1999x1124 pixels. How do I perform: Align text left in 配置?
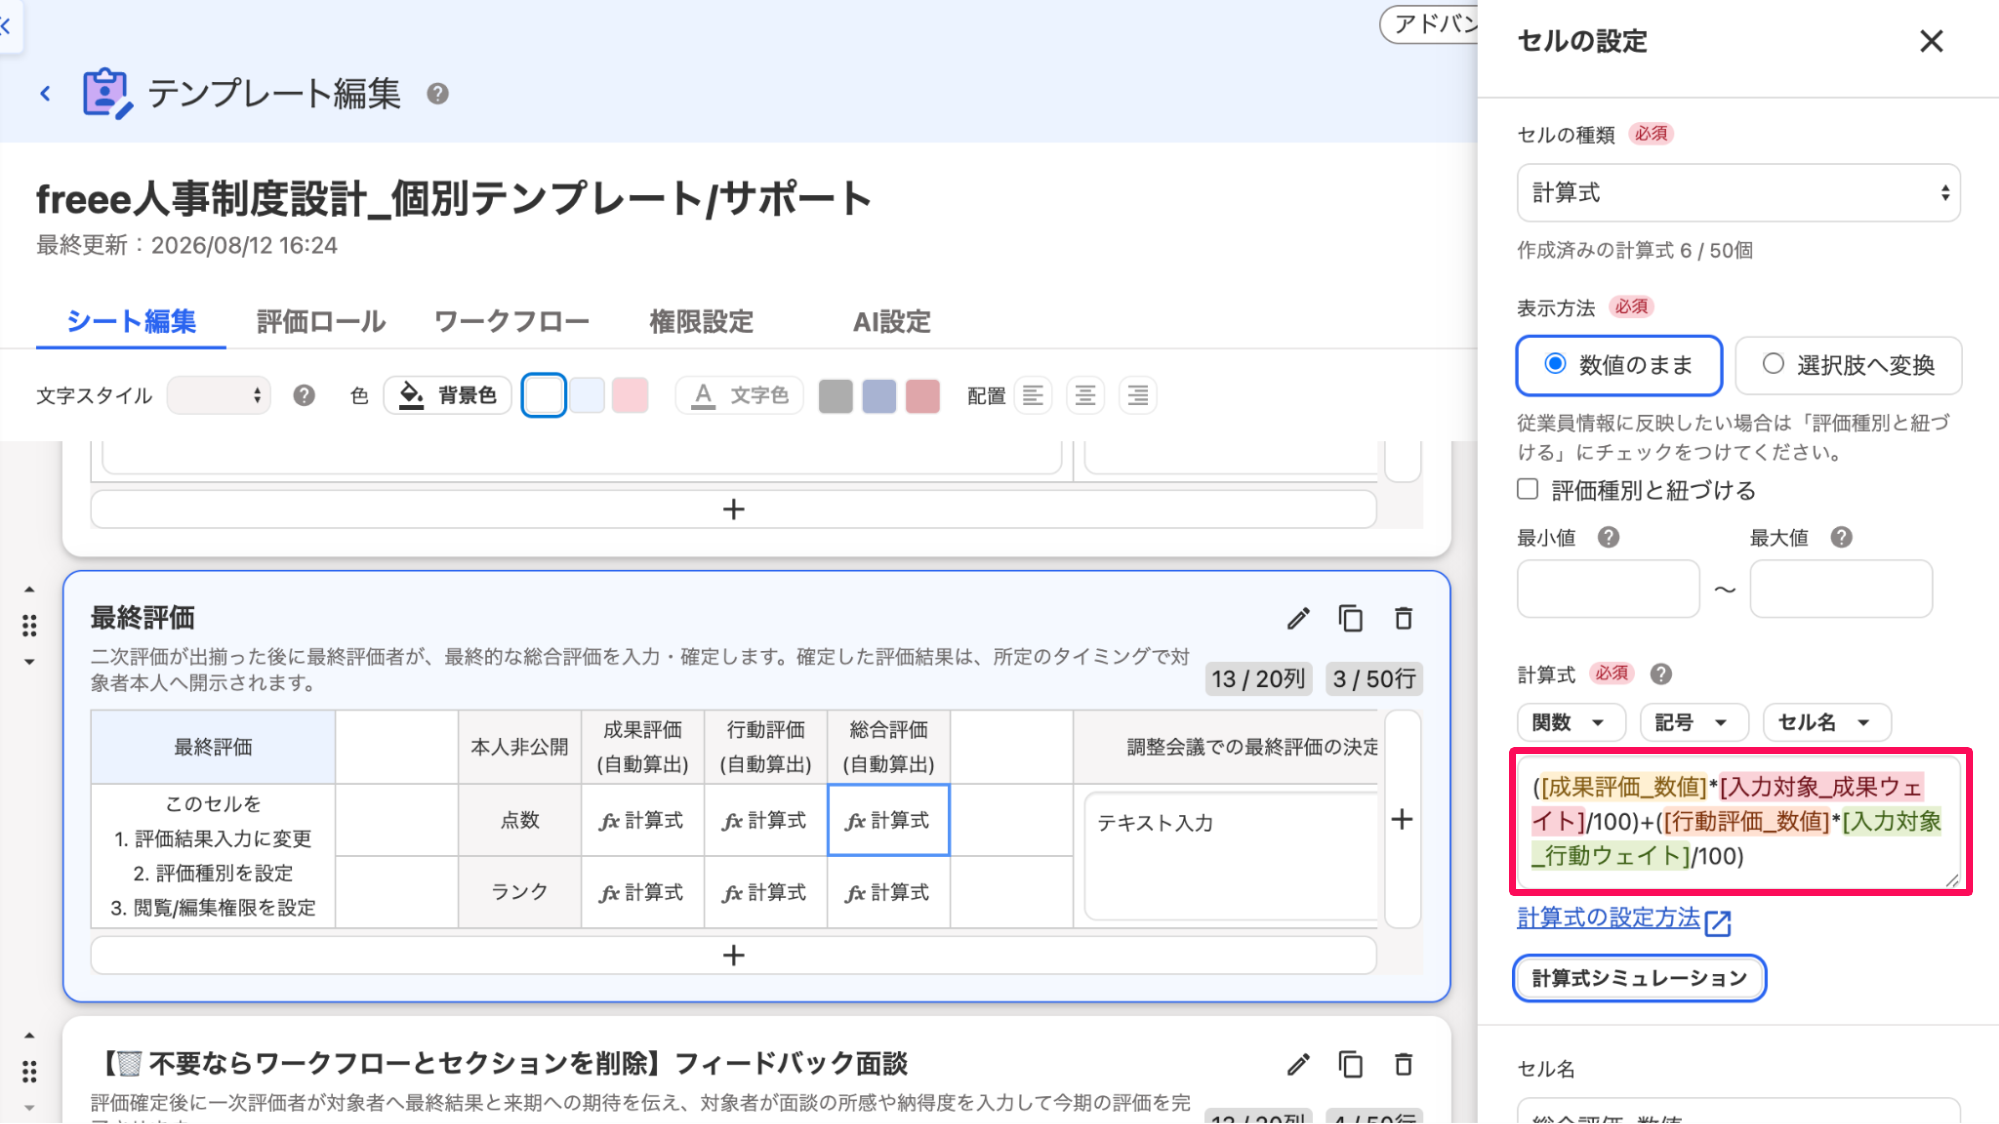(1033, 396)
